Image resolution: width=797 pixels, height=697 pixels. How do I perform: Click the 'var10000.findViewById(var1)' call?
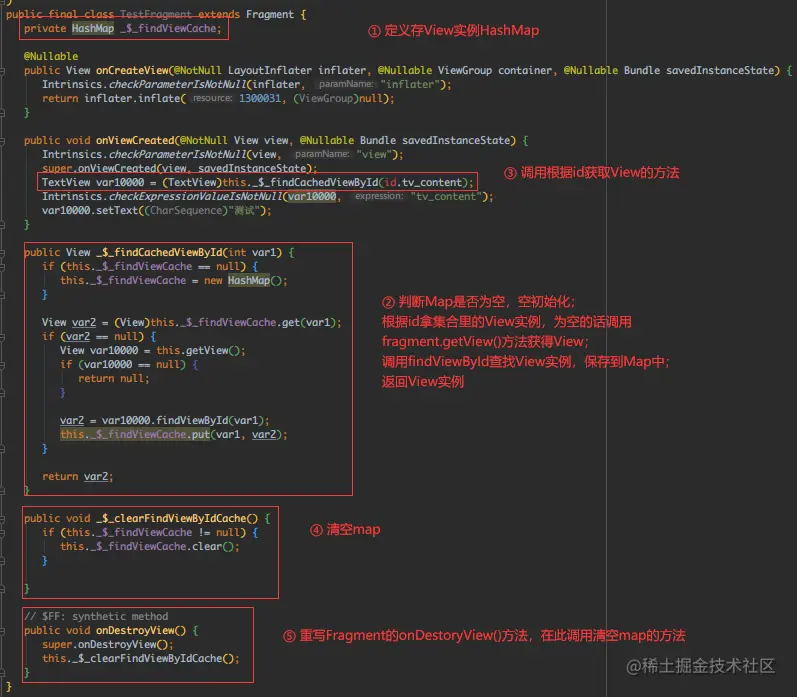pos(182,420)
